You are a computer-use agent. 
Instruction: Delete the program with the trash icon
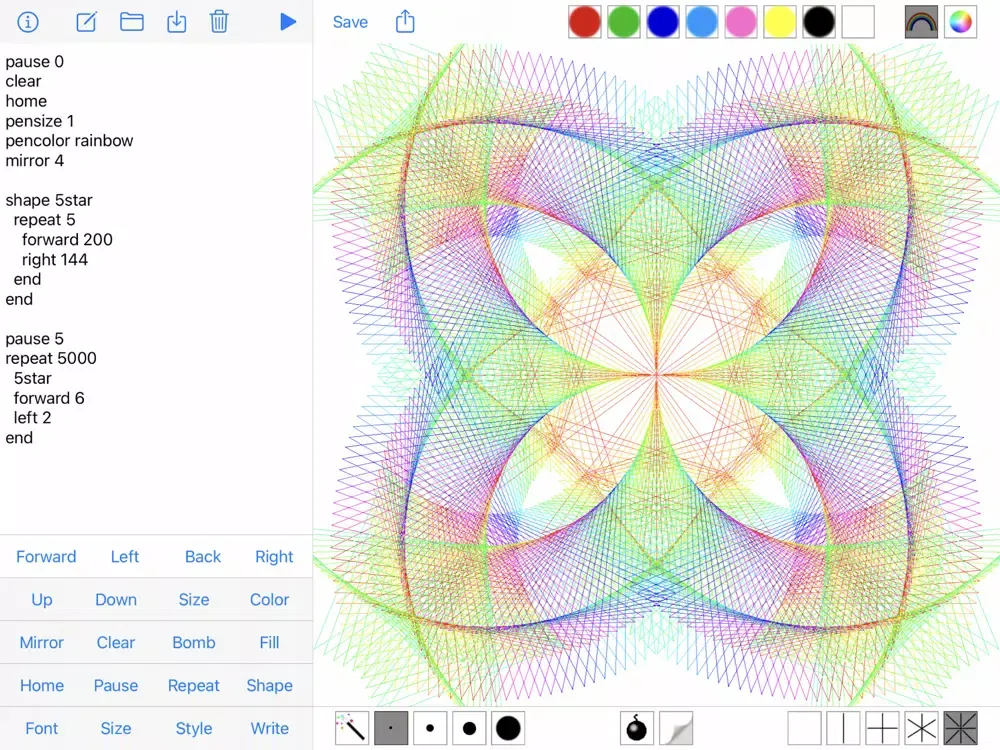tap(219, 22)
